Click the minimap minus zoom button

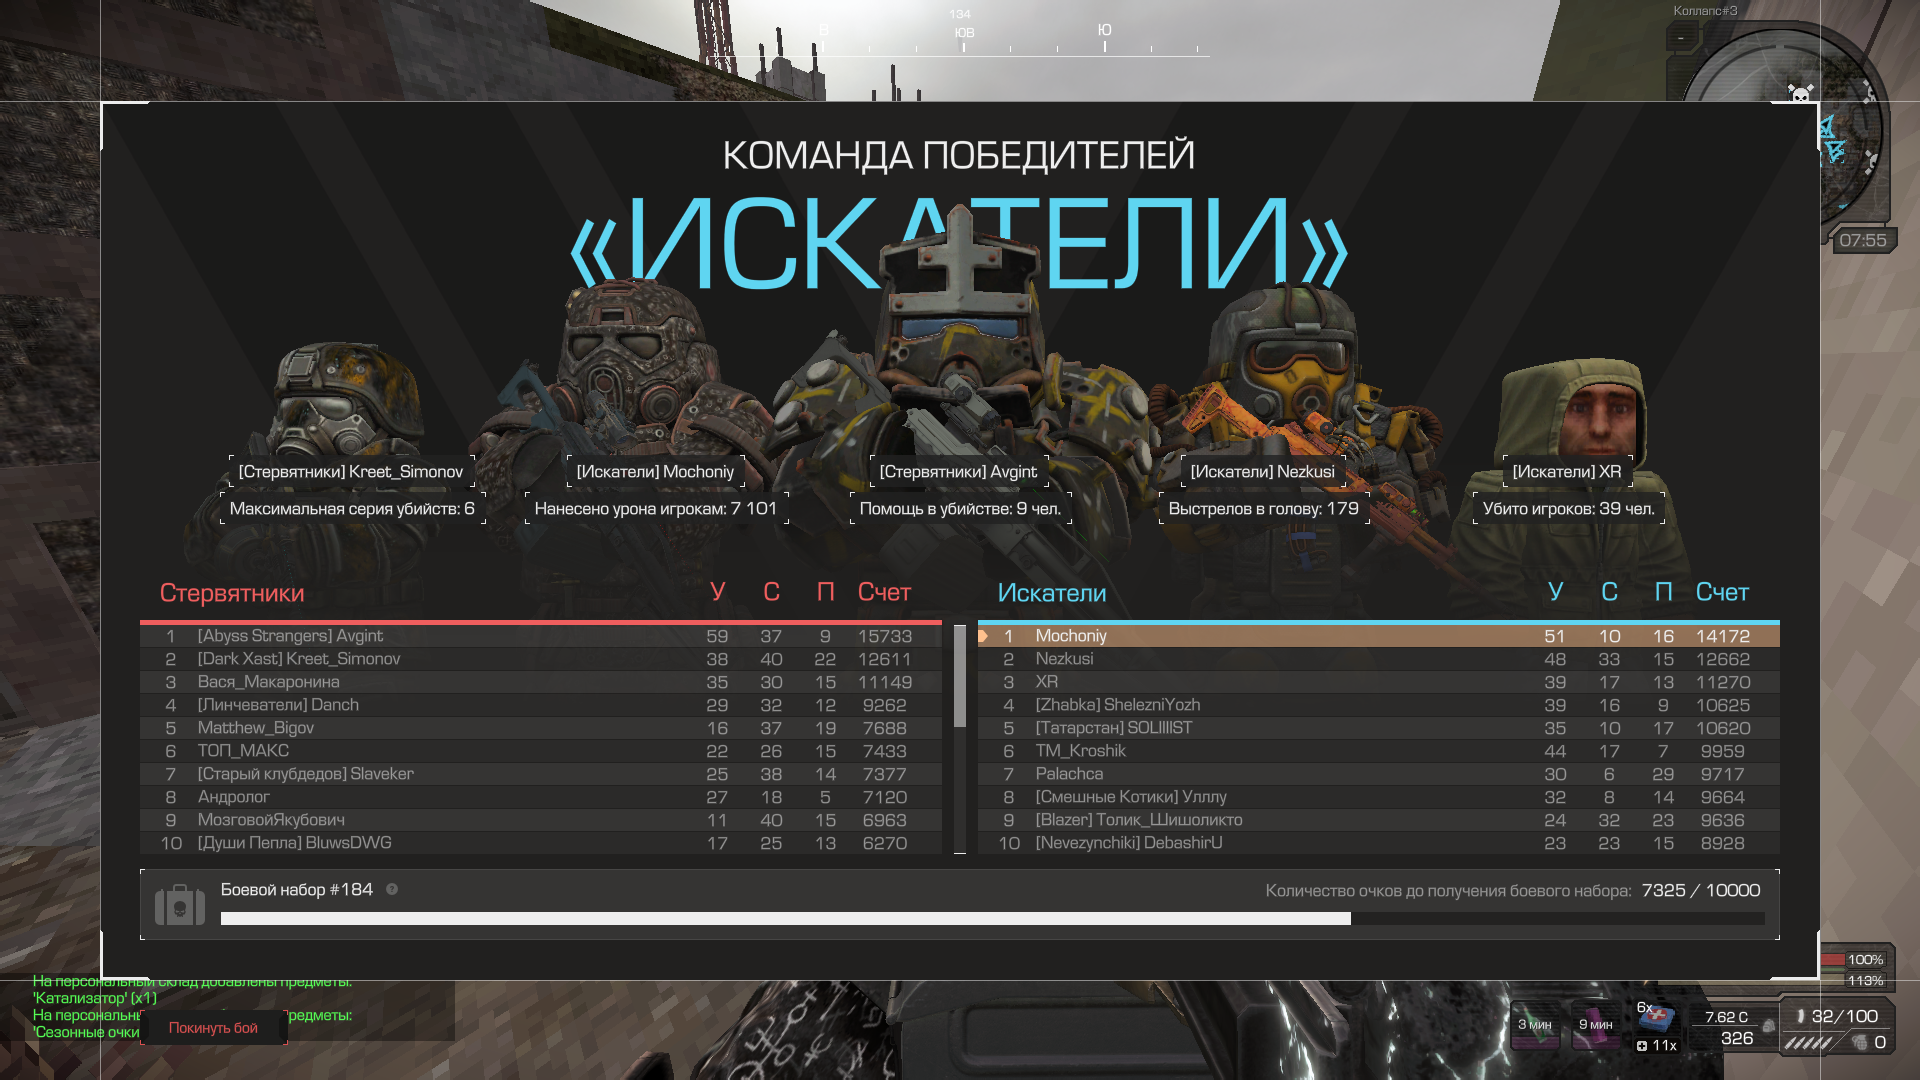pos(1681,38)
